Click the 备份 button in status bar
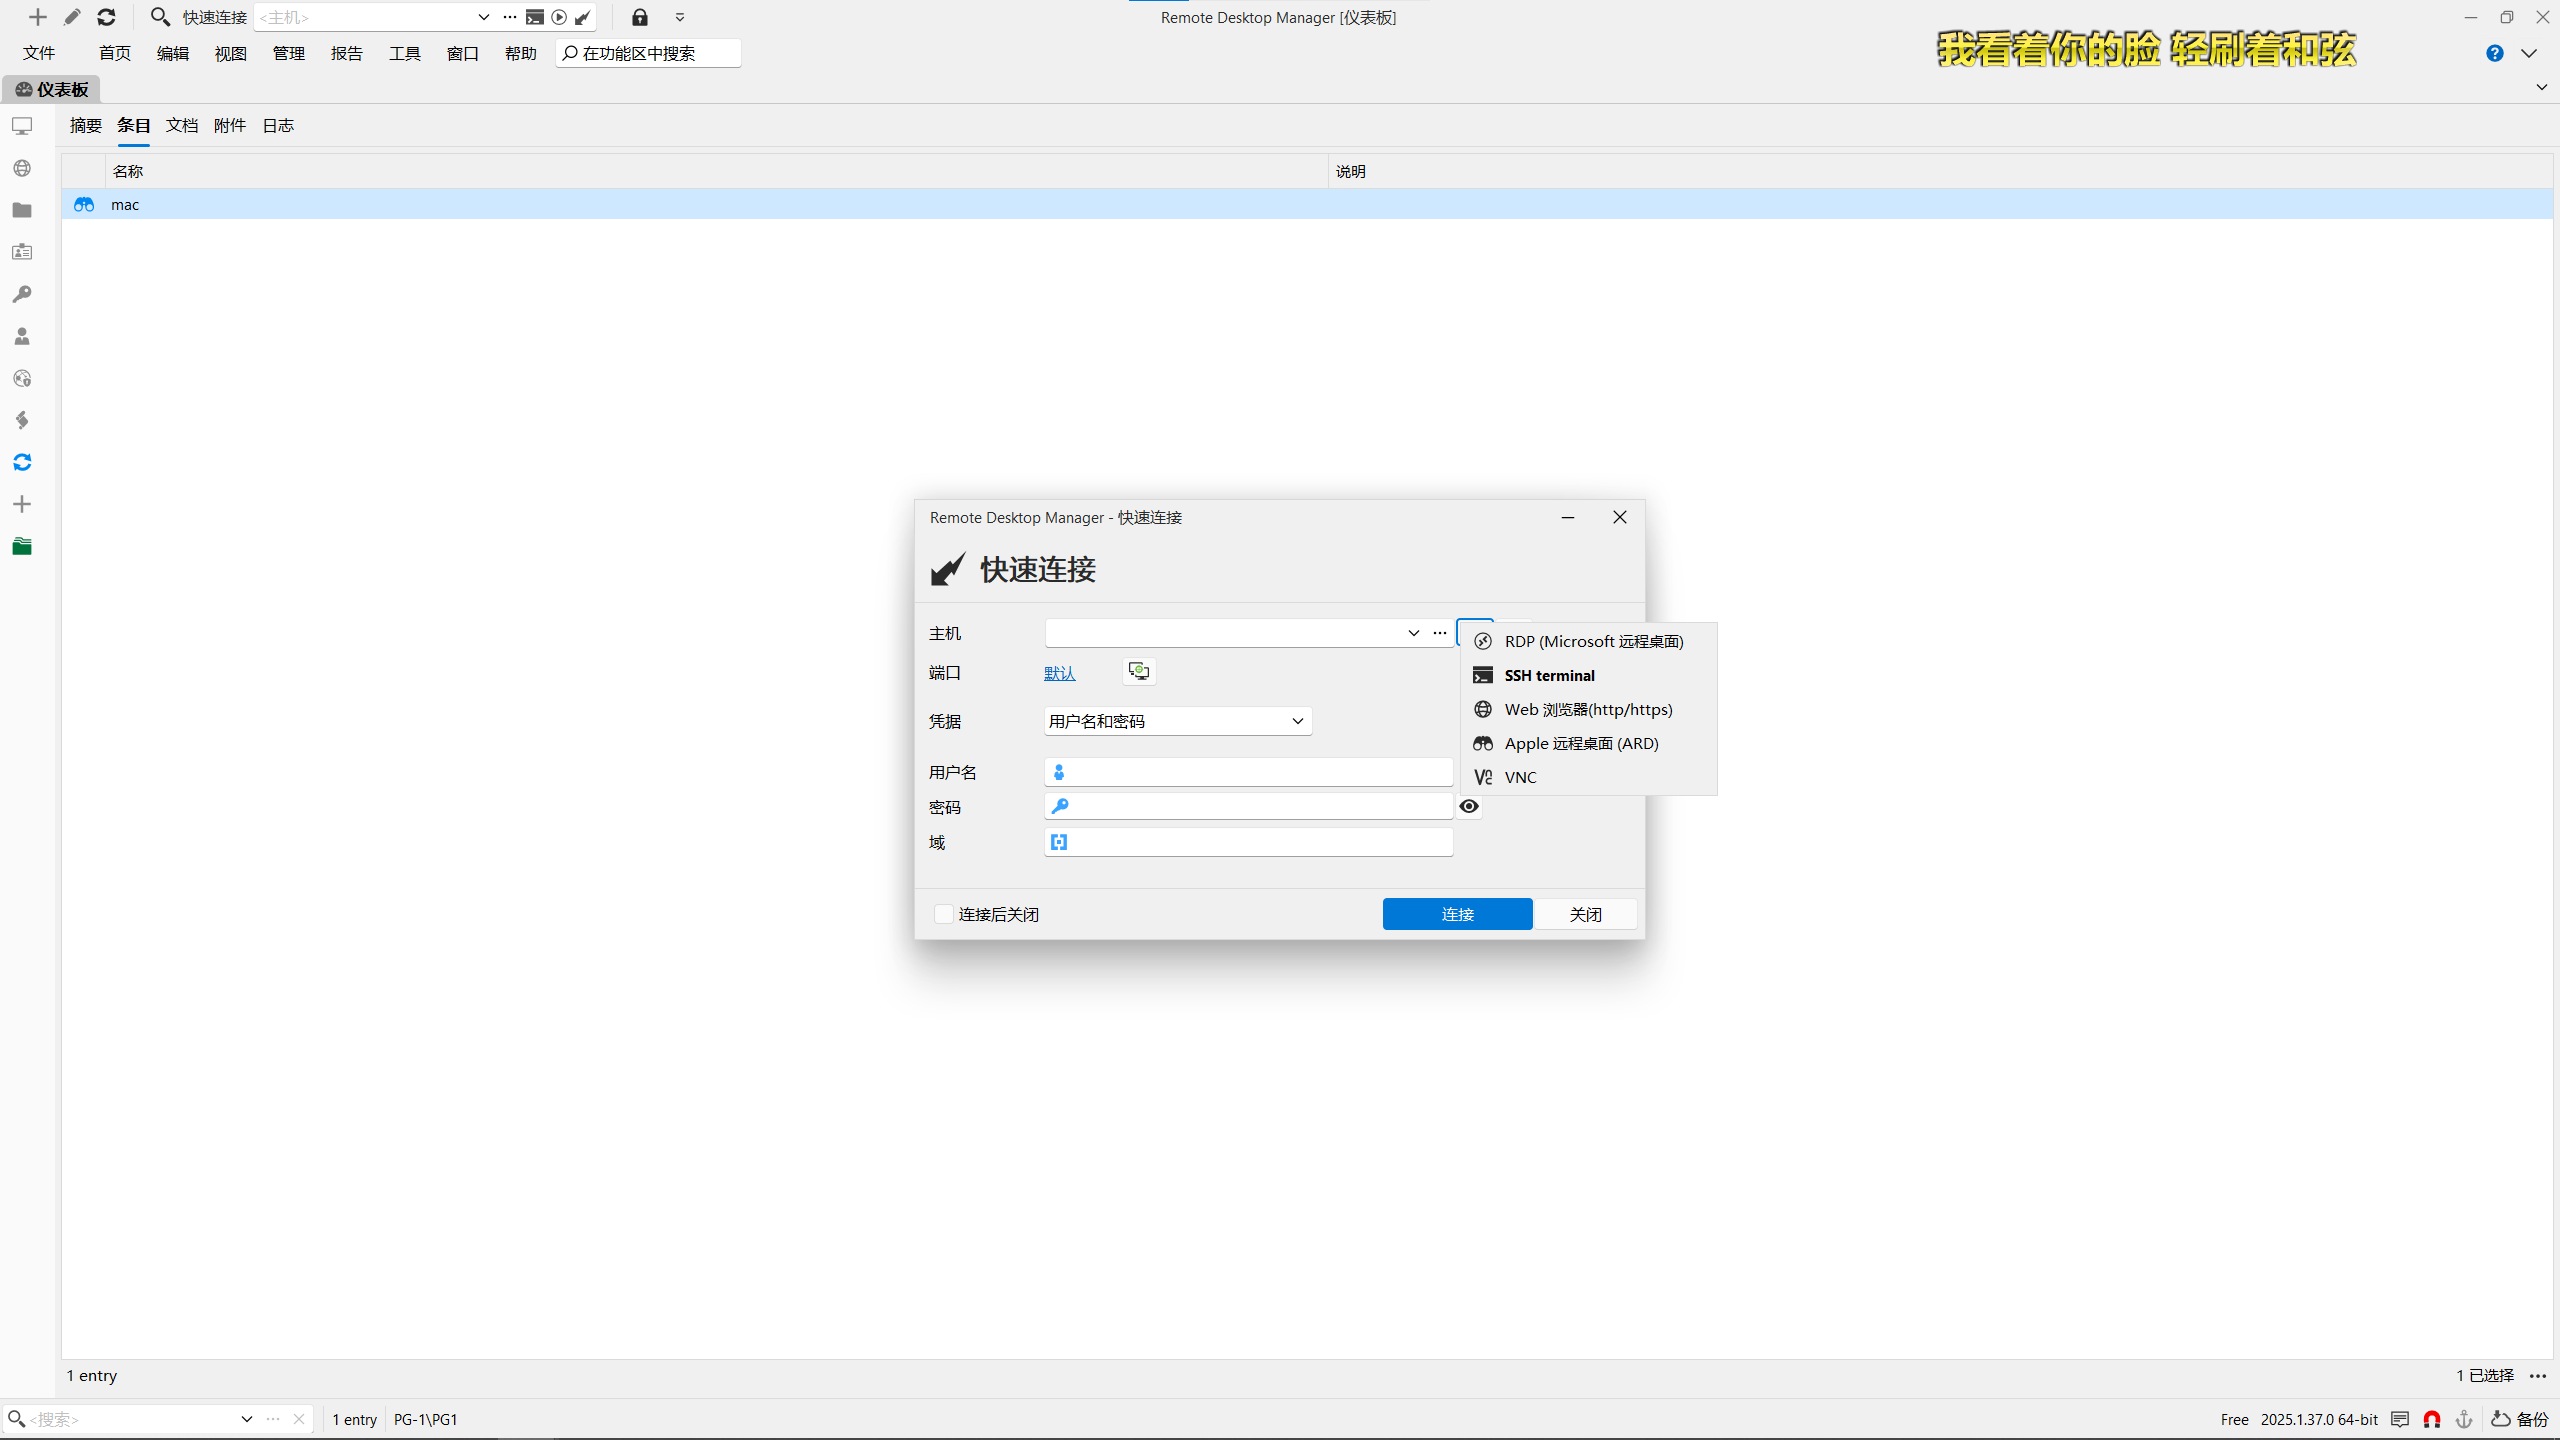This screenshot has width=2560, height=1440. (2520, 1419)
